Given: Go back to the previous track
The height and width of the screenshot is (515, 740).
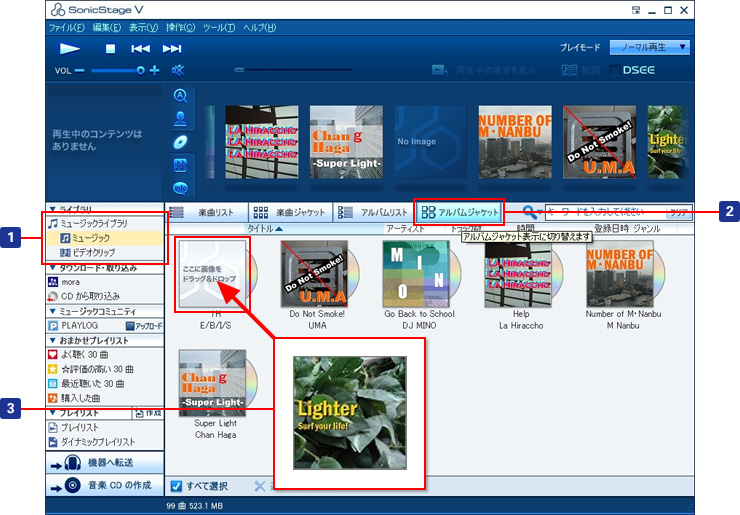Looking at the screenshot, I should [x=141, y=48].
